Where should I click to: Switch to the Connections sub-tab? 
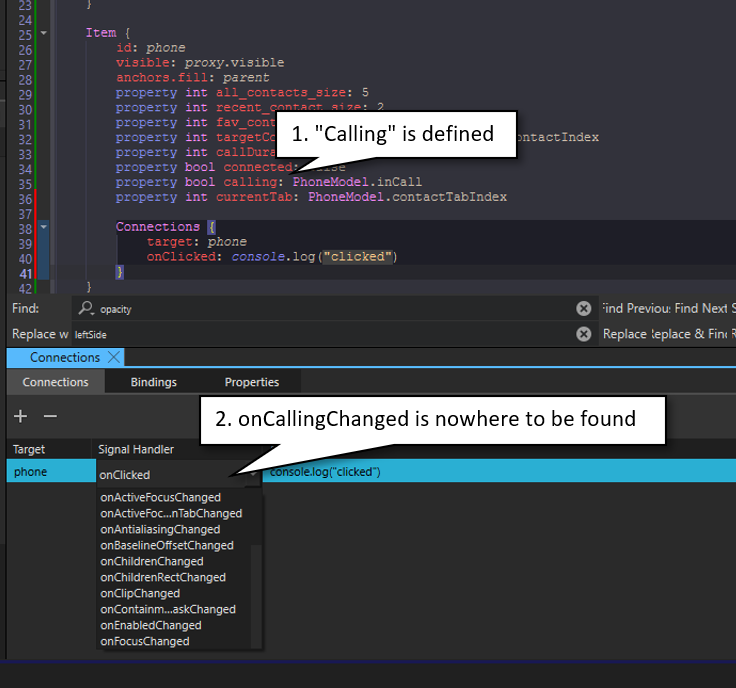pos(55,382)
